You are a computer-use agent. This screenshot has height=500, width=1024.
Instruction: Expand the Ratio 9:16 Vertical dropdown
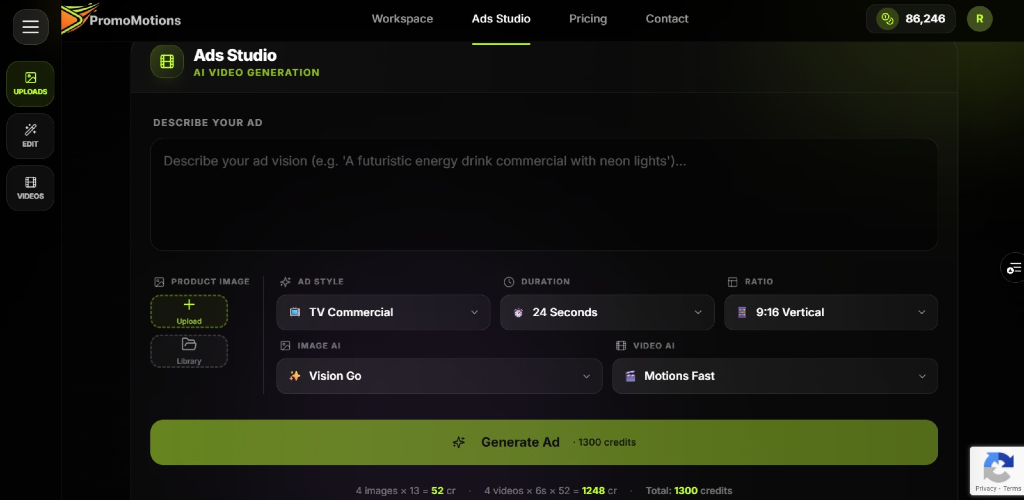830,312
